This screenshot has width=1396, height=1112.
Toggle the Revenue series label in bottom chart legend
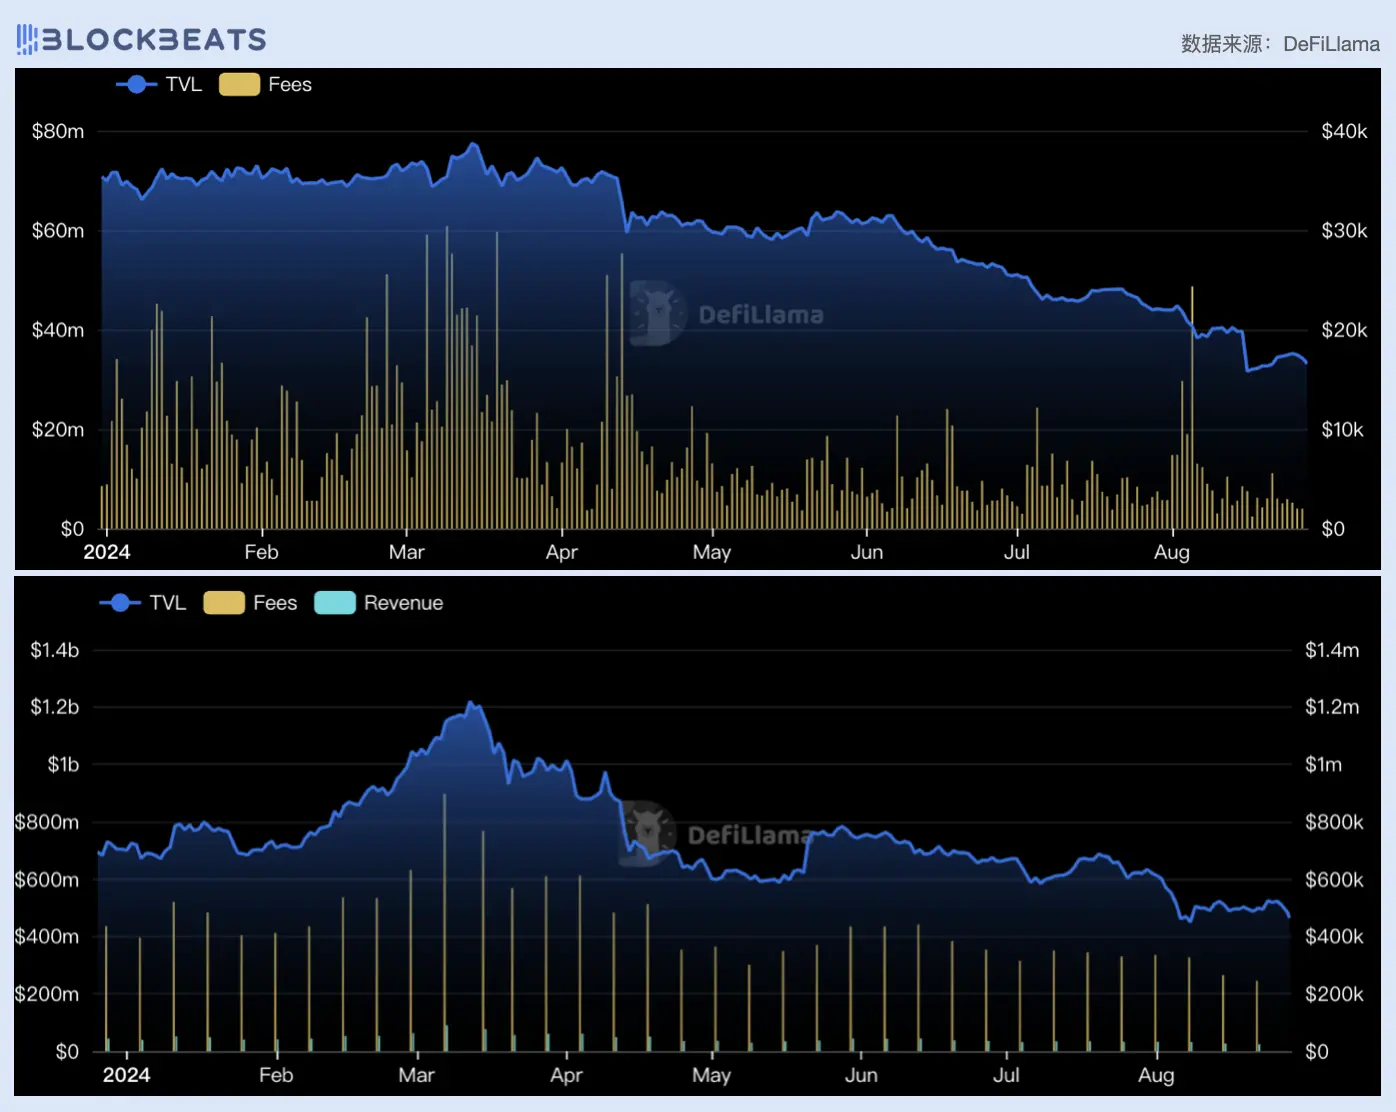403,603
